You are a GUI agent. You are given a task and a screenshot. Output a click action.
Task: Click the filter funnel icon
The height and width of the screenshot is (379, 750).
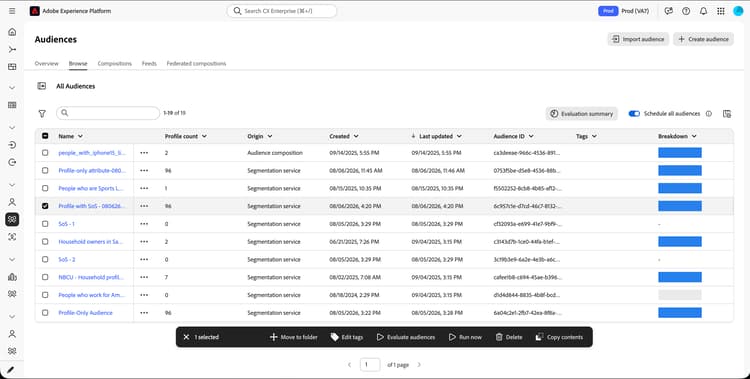click(x=42, y=113)
